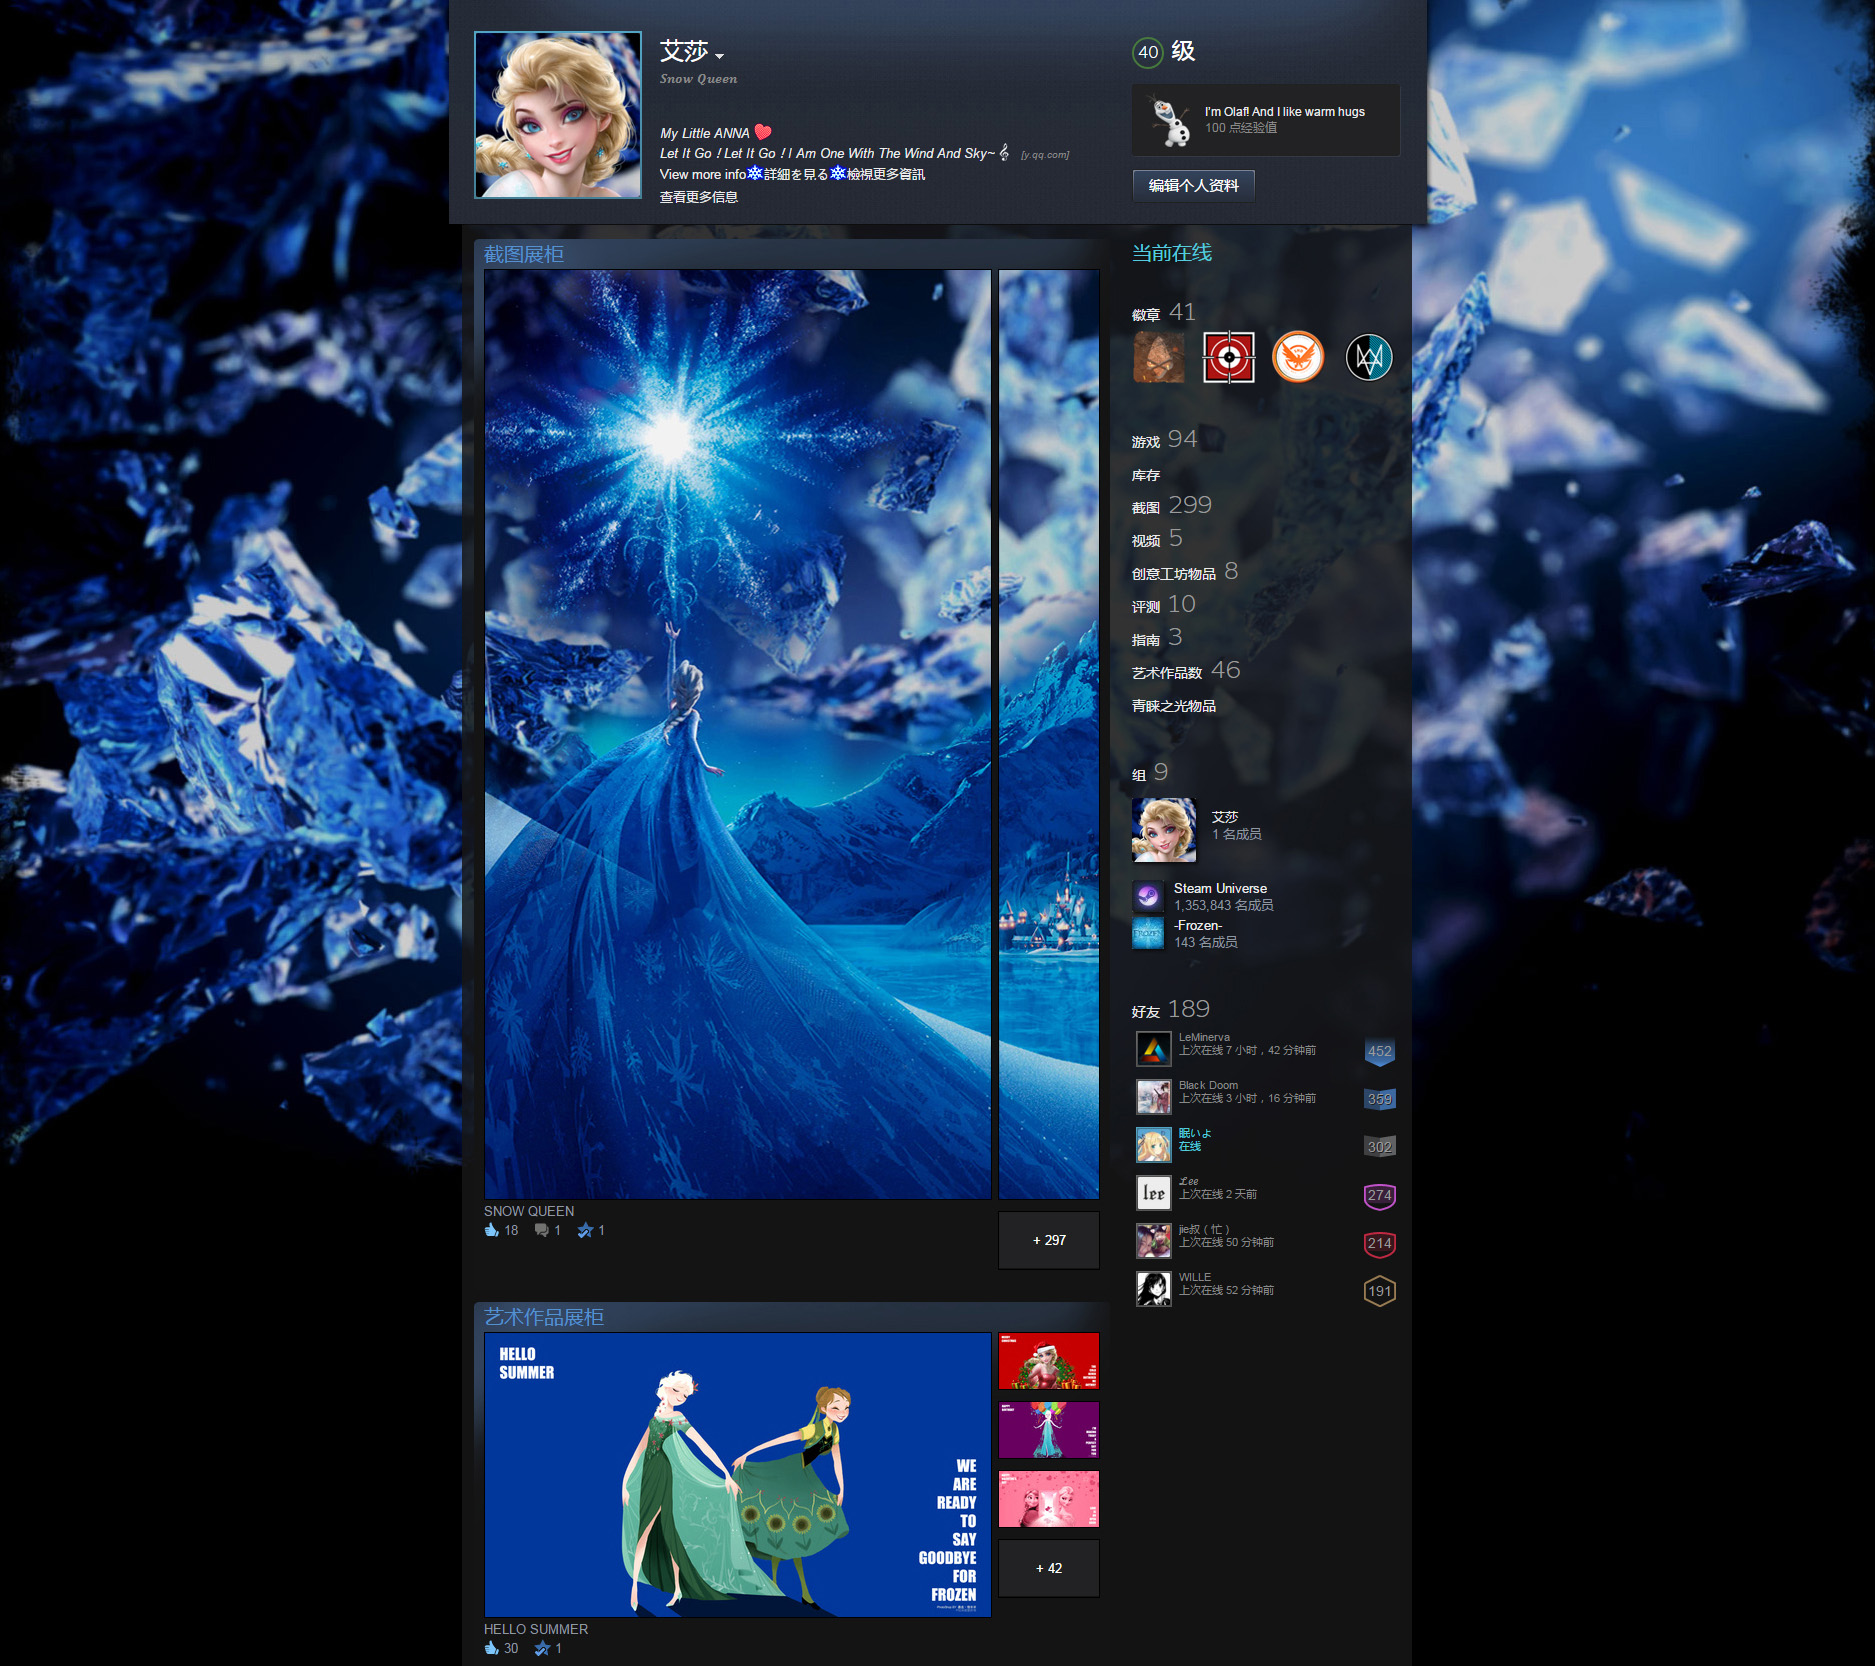Open the 好友 friends list link
This screenshot has height=1666, width=1875.
pos(1171,1010)
